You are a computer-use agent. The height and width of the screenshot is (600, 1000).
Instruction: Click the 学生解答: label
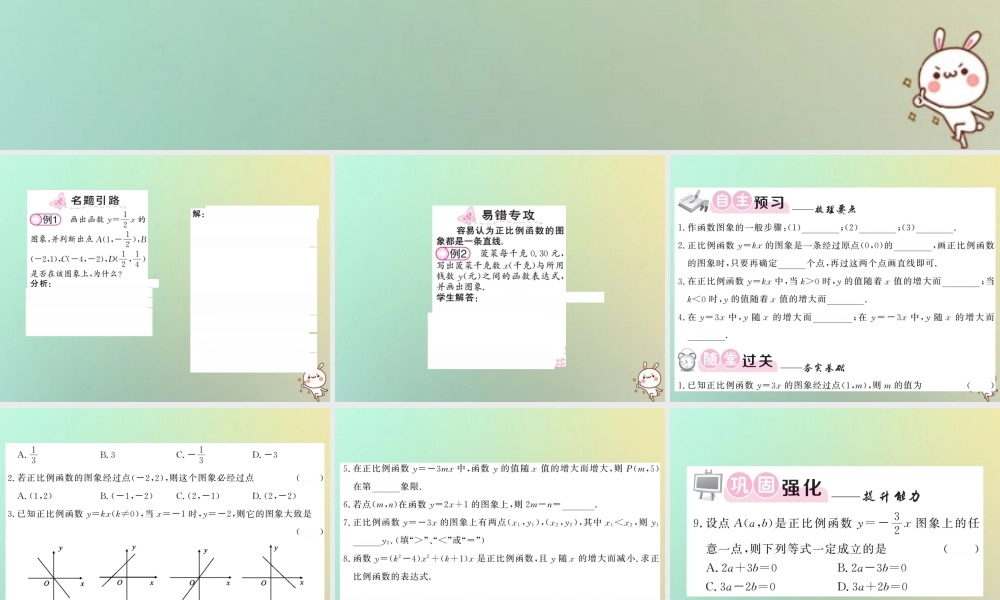click(457, 298)
